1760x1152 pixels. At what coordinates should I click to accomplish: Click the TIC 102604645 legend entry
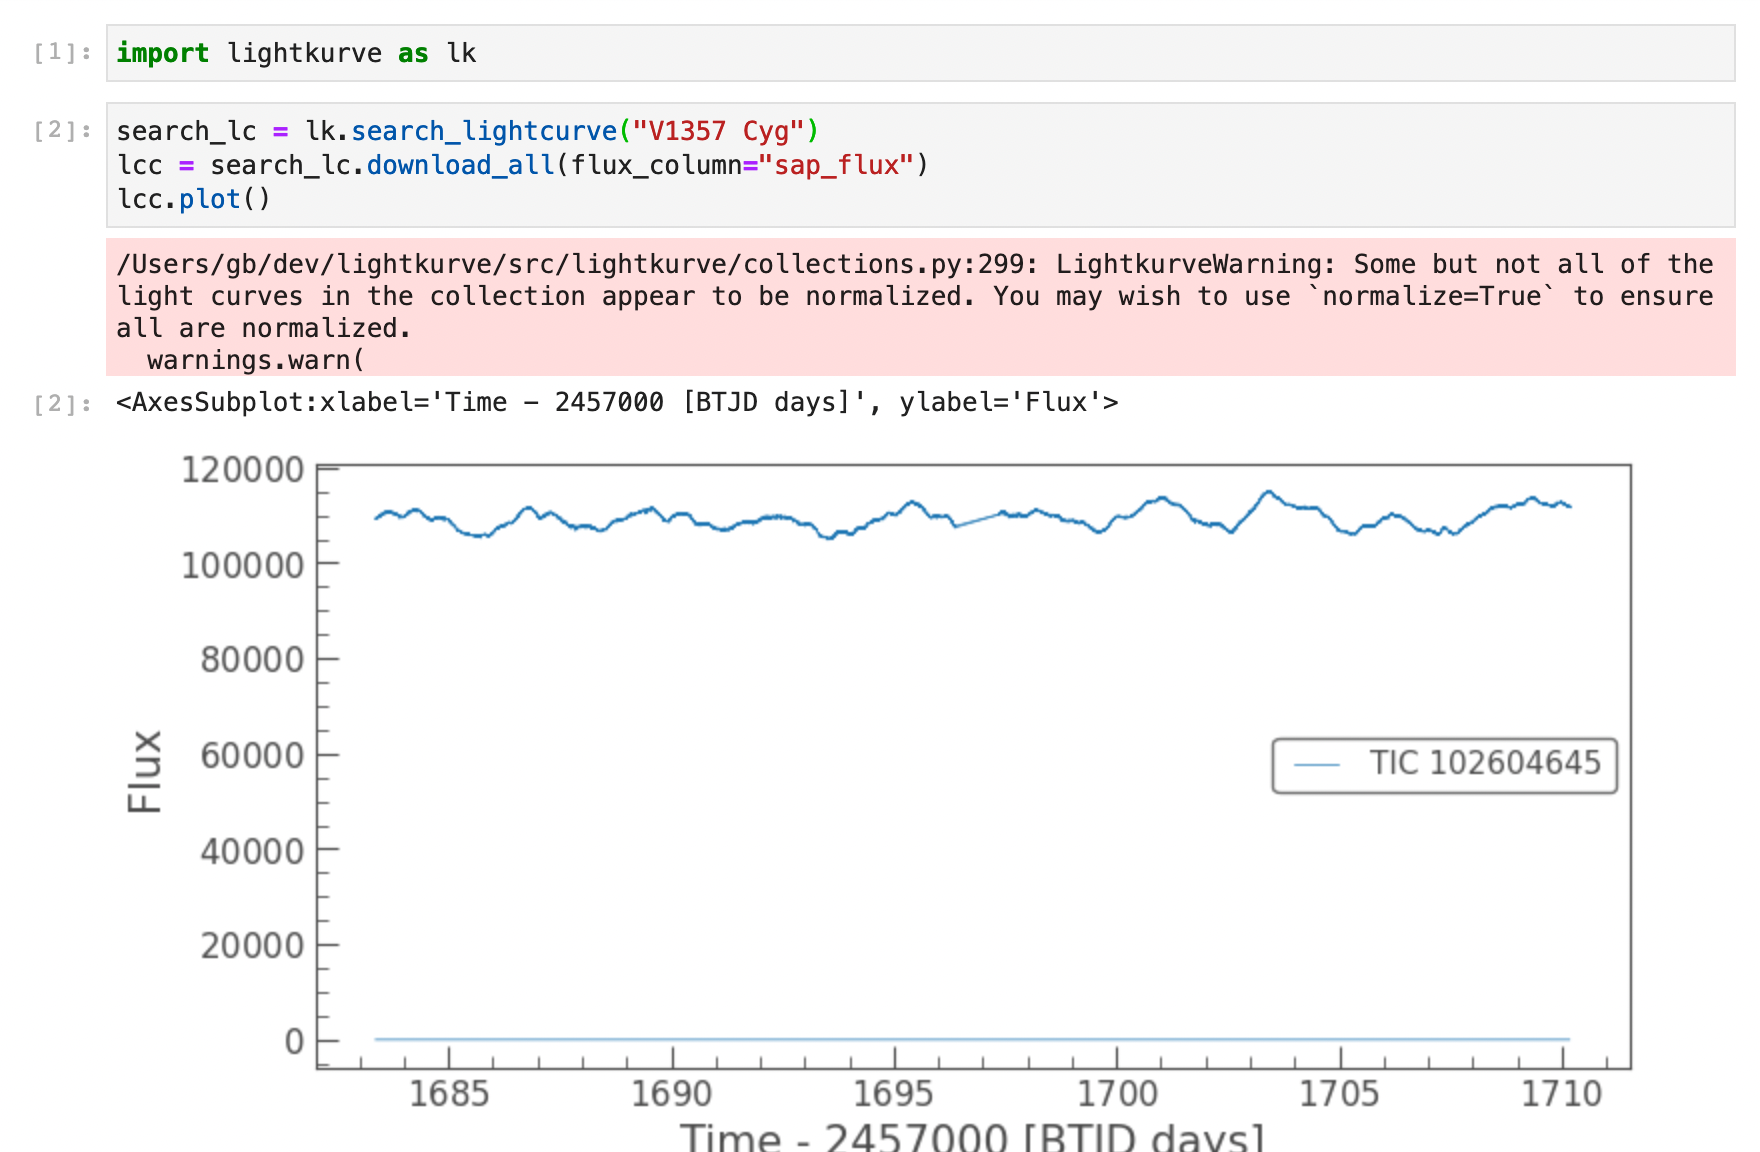click(x=1444, y=765)
